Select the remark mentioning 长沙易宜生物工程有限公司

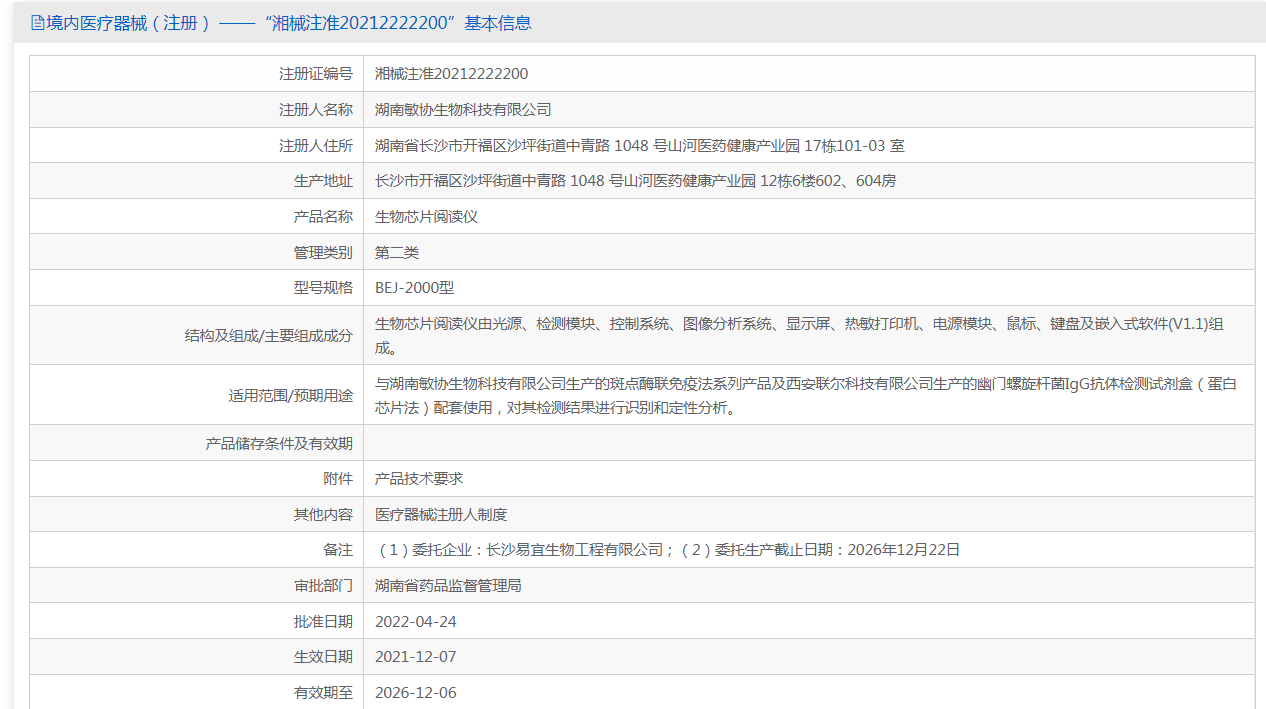(x=668, y=550)
